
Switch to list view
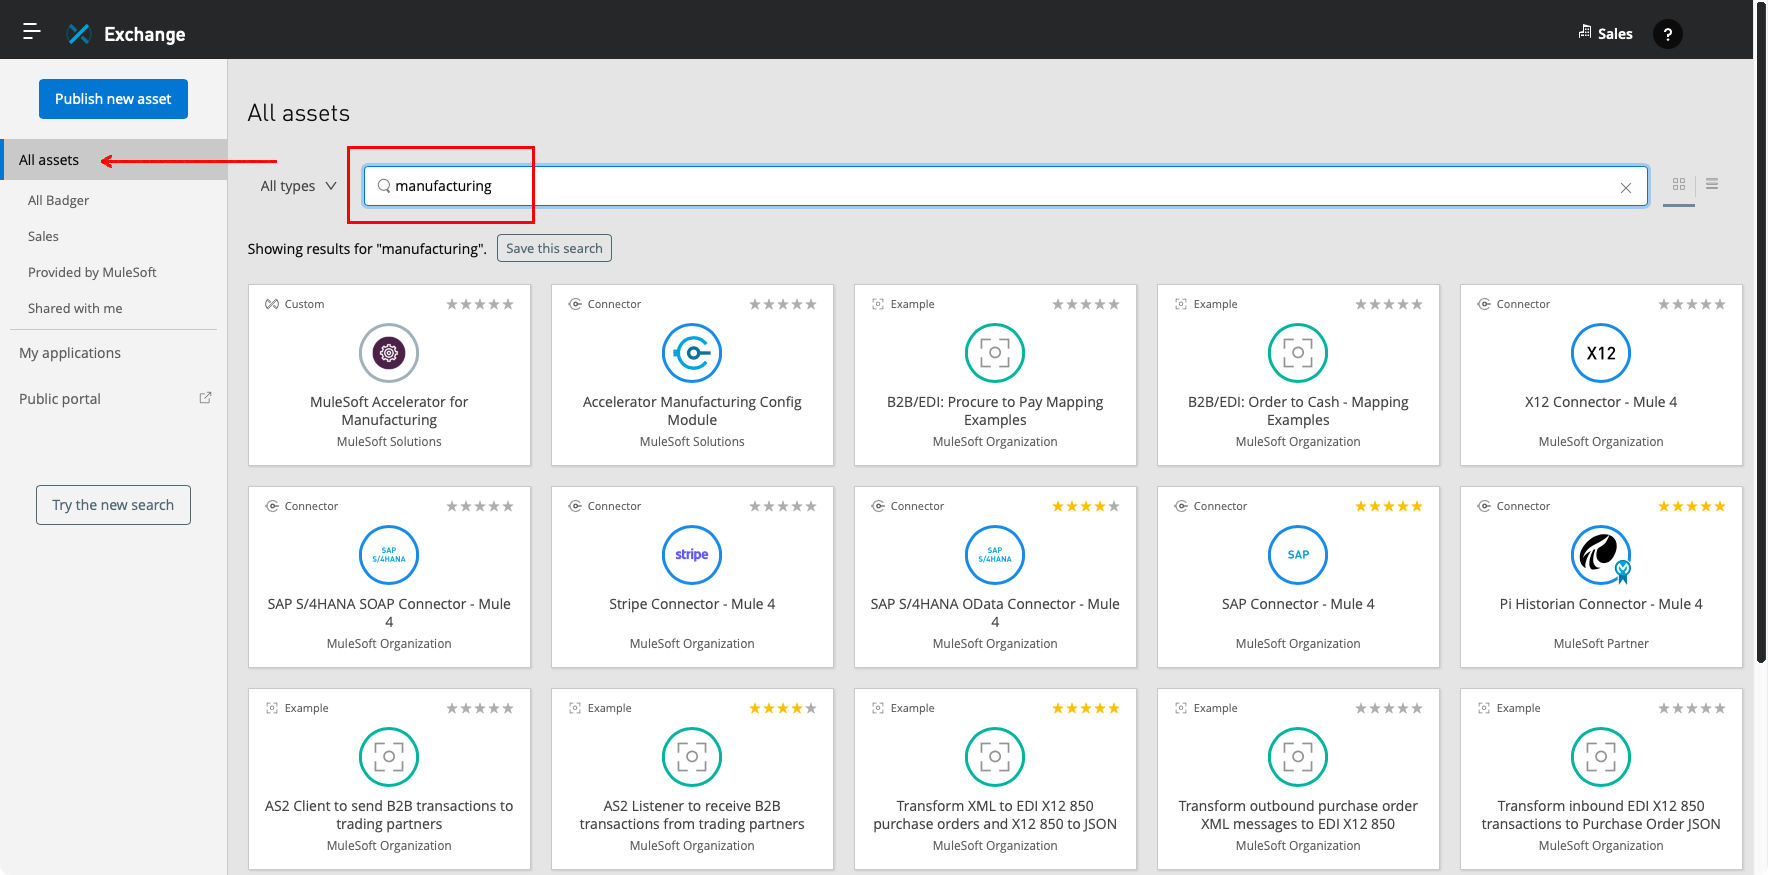pyautogui.click(x=1712, y=184)
